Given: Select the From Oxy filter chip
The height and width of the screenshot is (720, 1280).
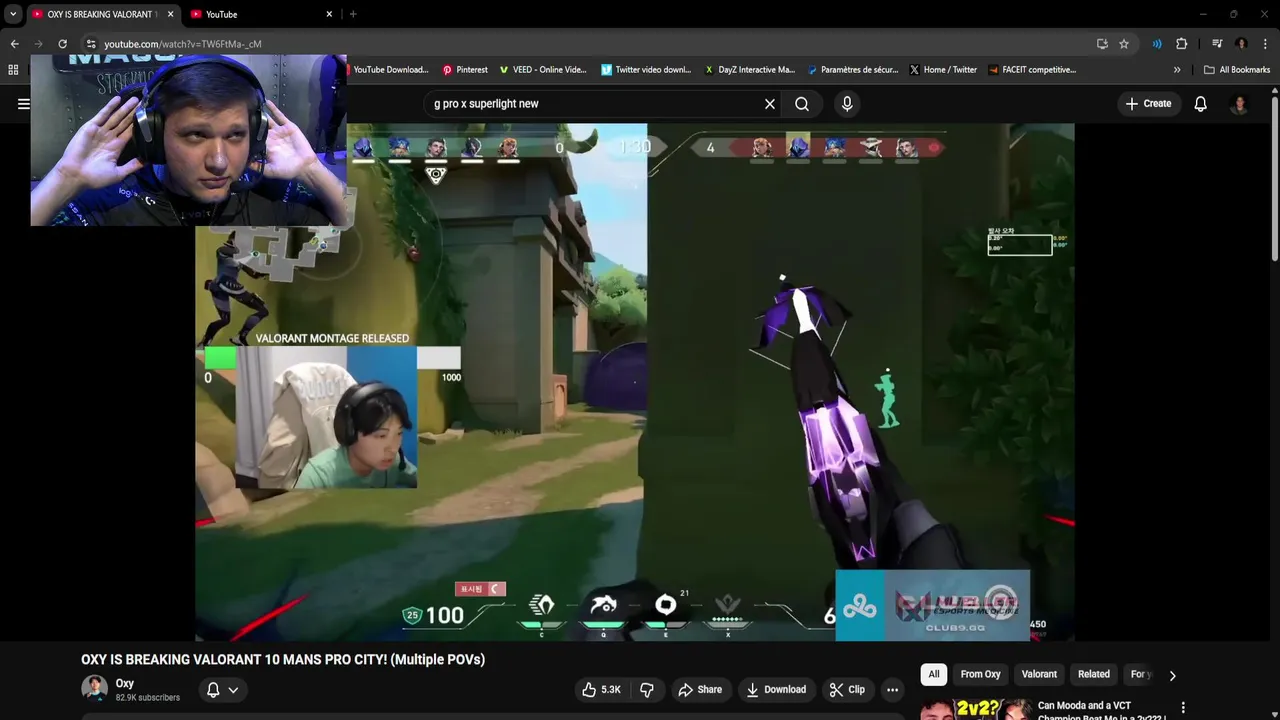Looking at the screenshot, I should (x=980, y=674).
